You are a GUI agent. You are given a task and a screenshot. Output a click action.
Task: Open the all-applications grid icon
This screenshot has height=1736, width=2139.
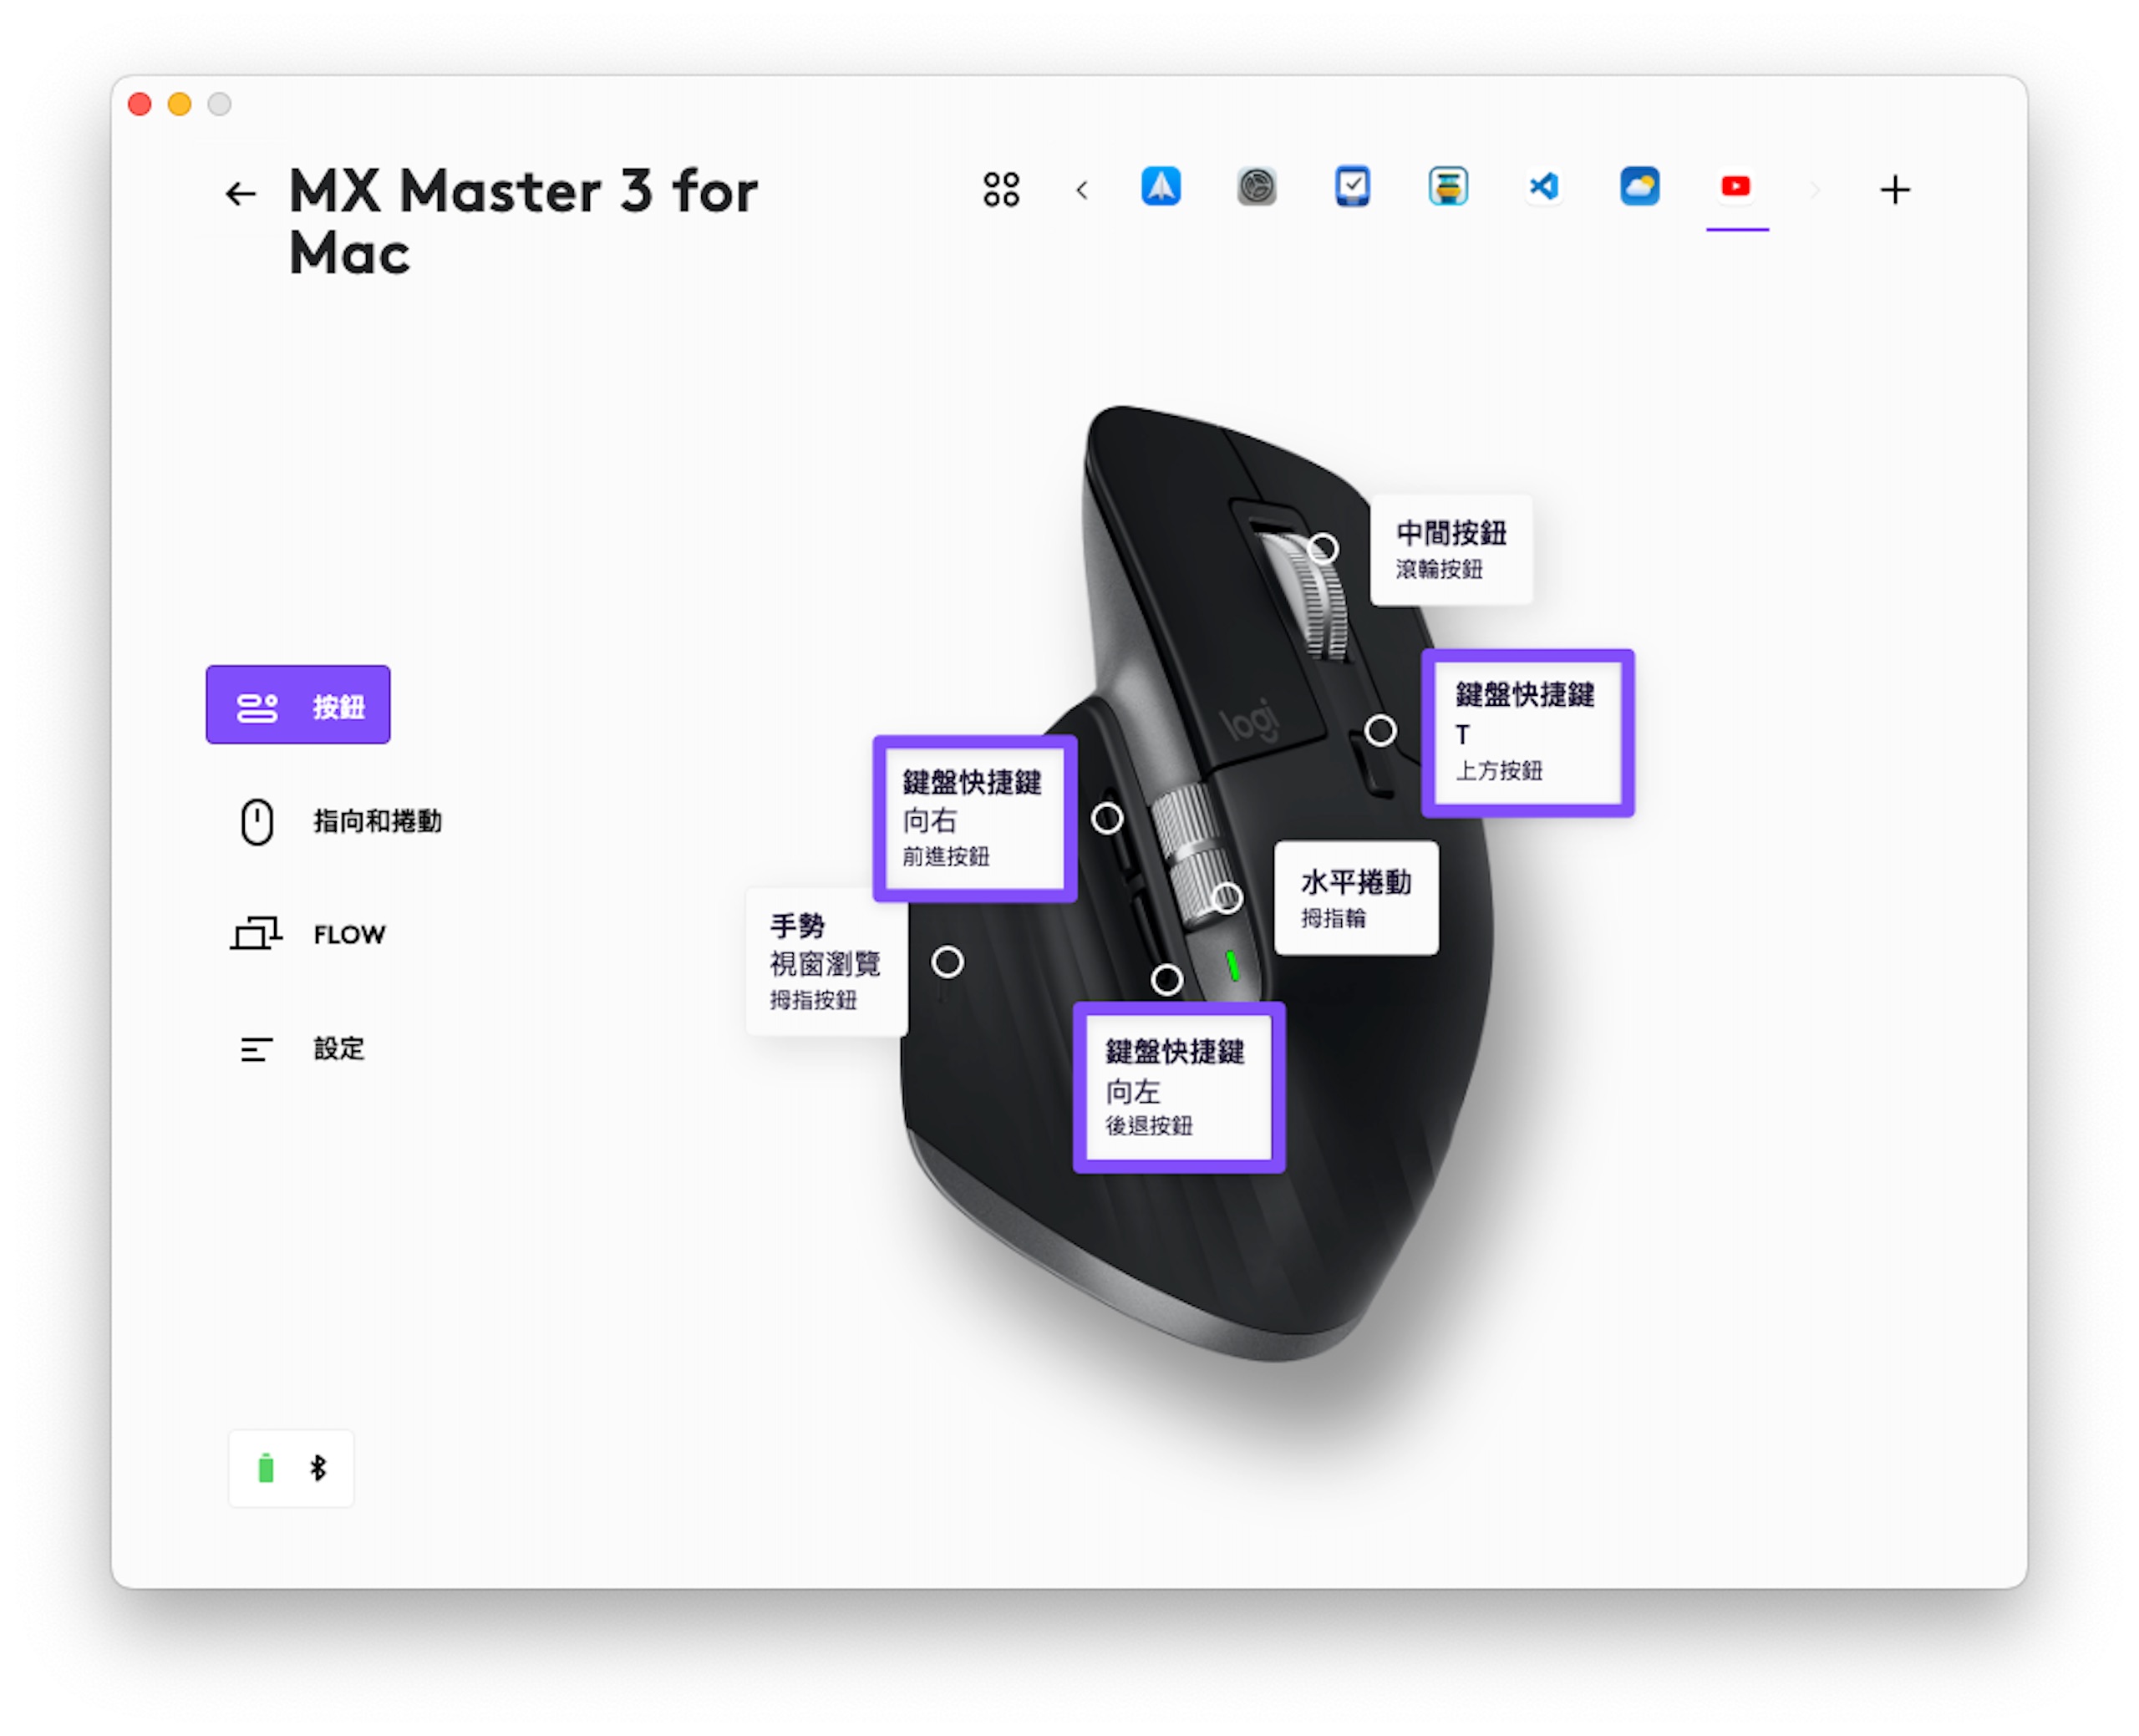[1000, 189]
